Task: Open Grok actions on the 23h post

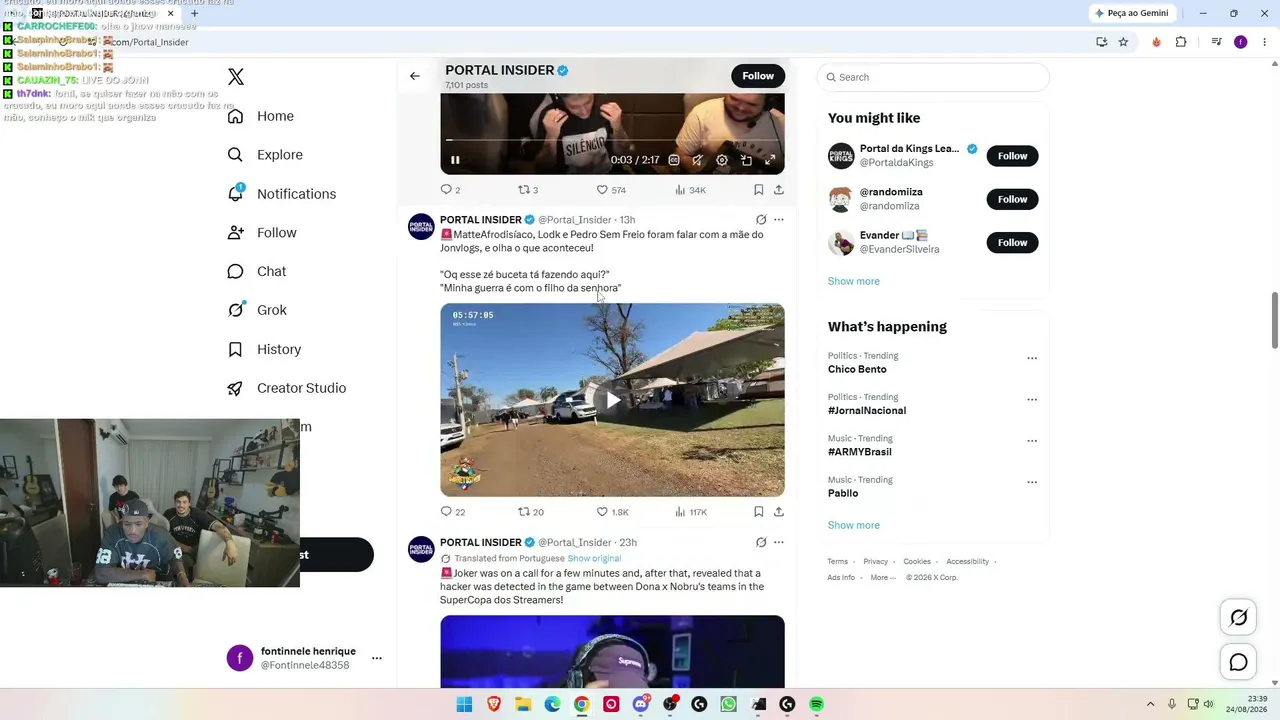Action: coord(761,543)
